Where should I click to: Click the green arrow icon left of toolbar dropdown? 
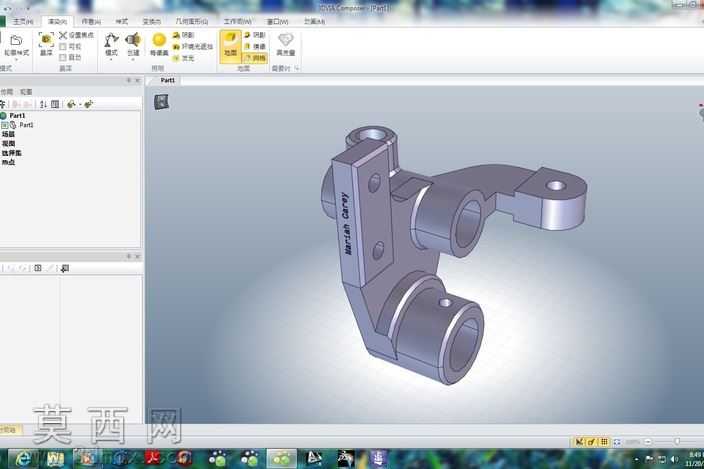click(71, 105)
